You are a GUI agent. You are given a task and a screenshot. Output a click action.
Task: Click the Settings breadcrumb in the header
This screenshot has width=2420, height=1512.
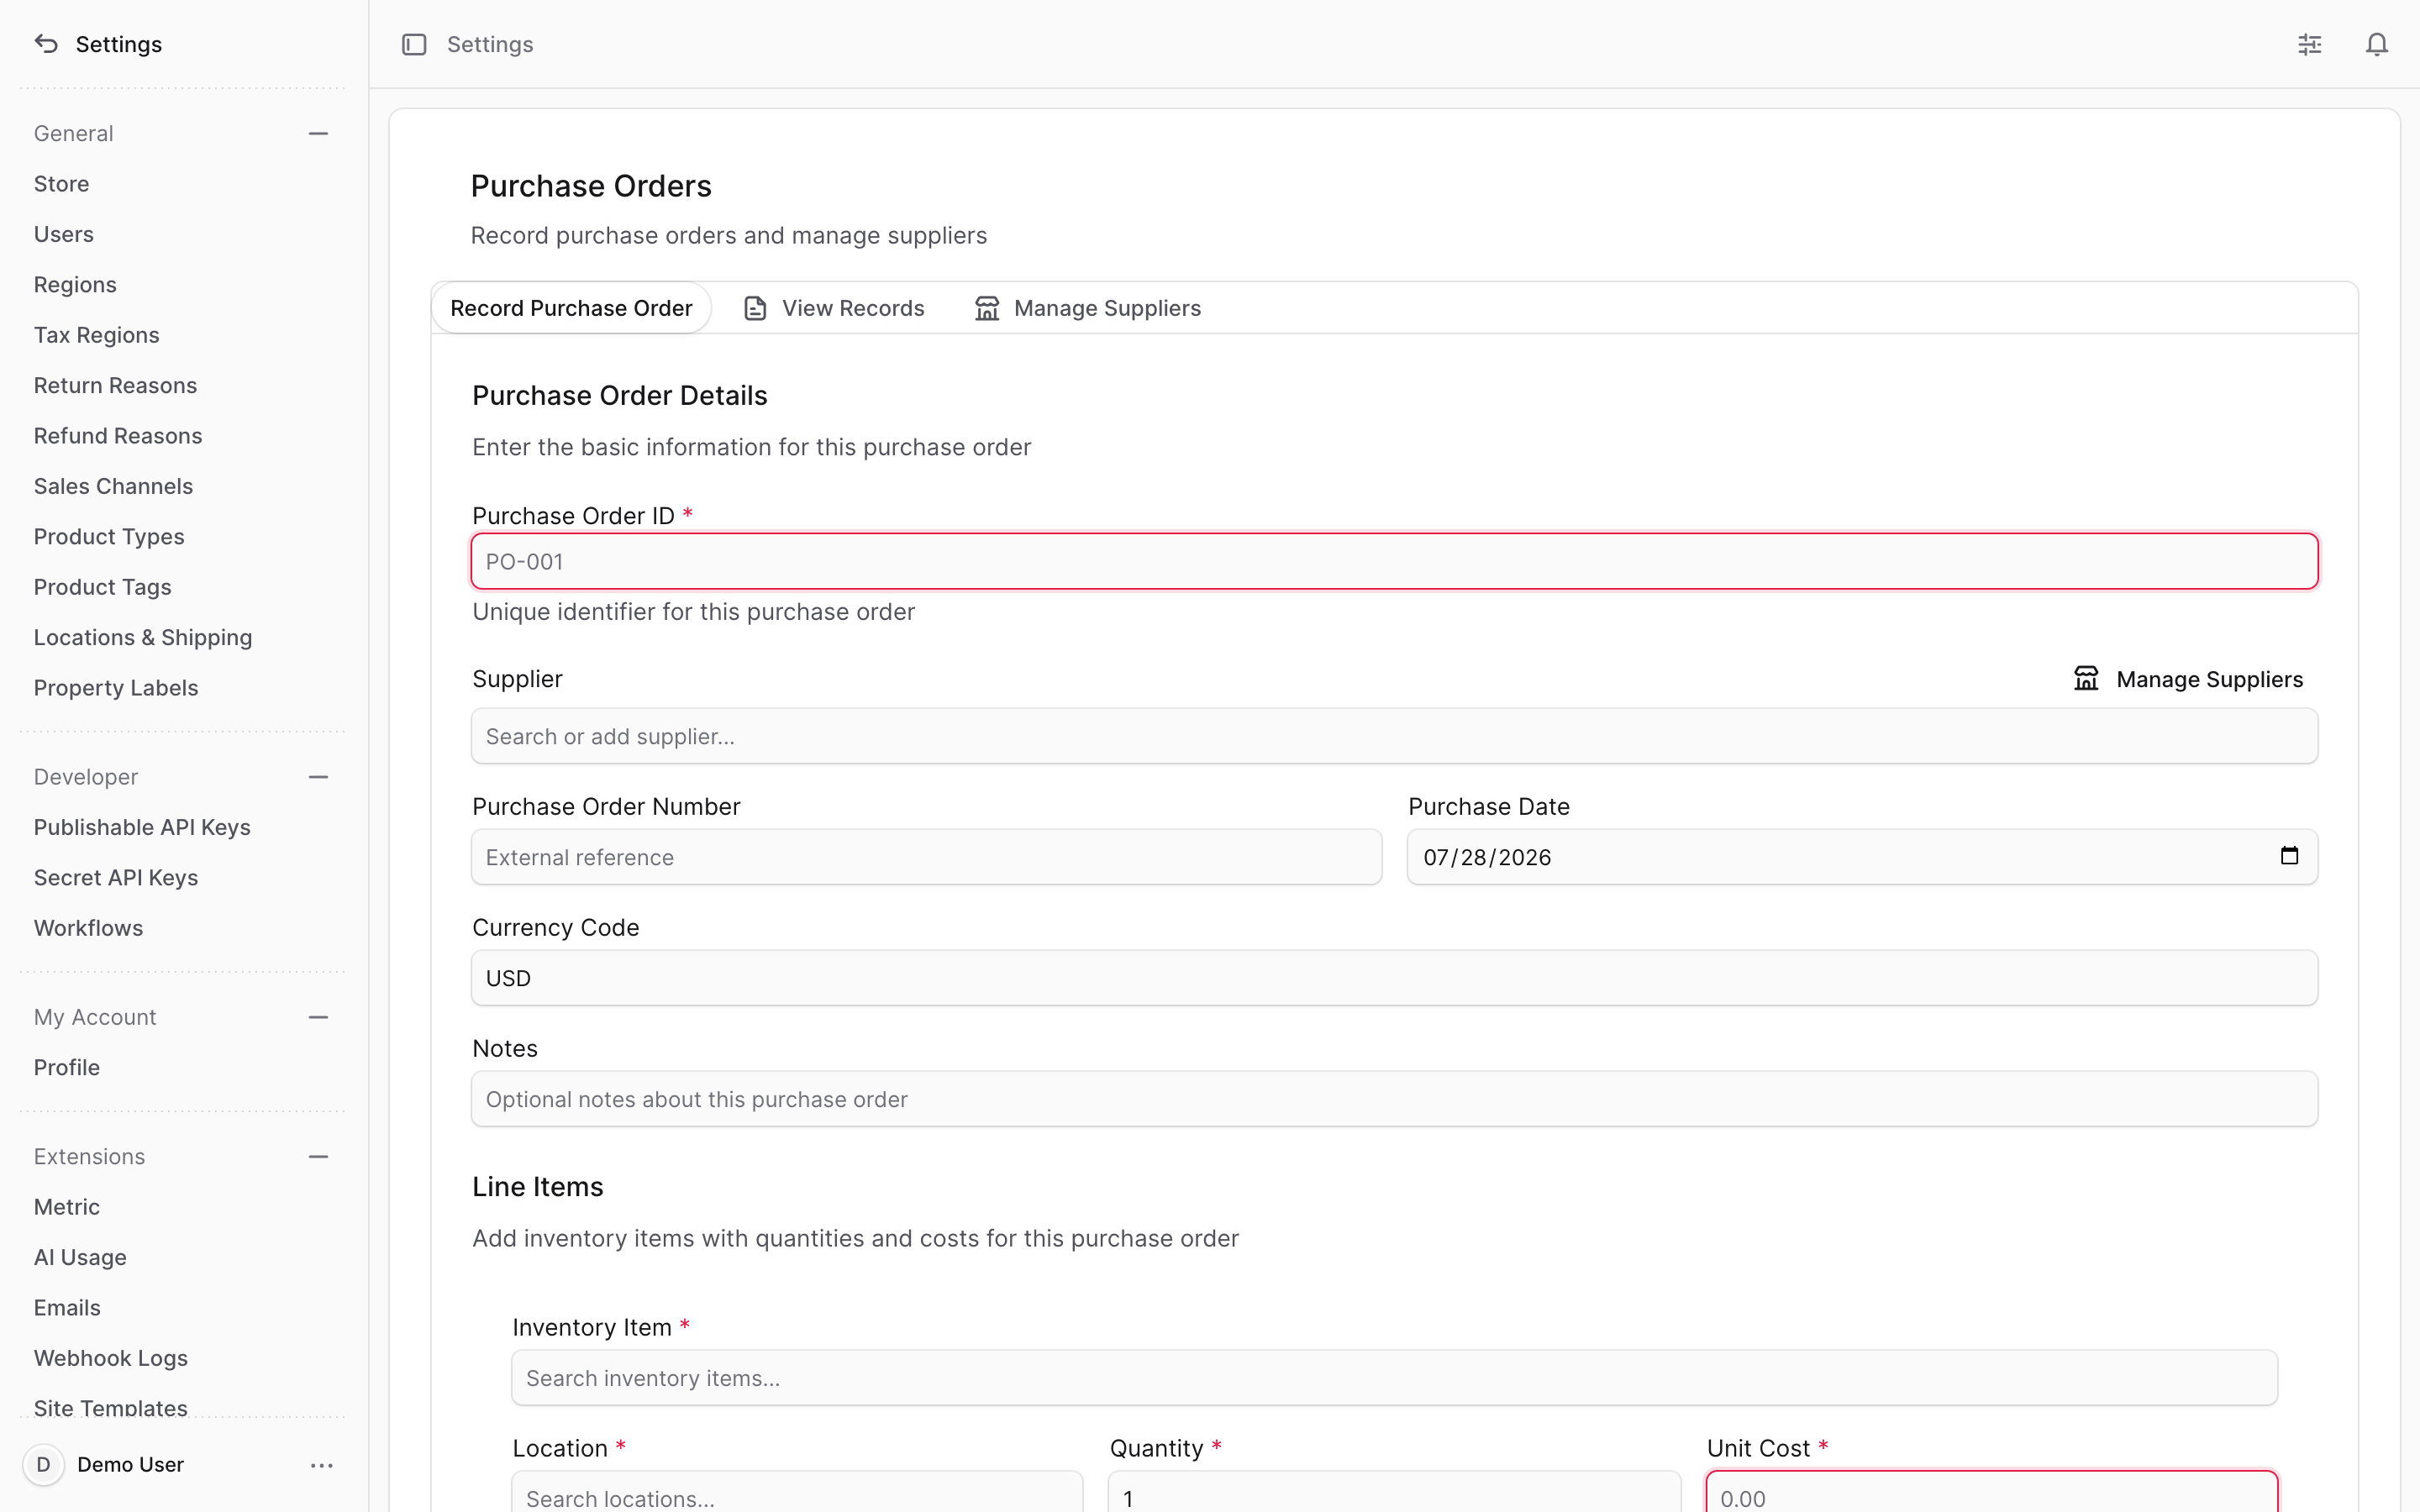pos(490,44)
